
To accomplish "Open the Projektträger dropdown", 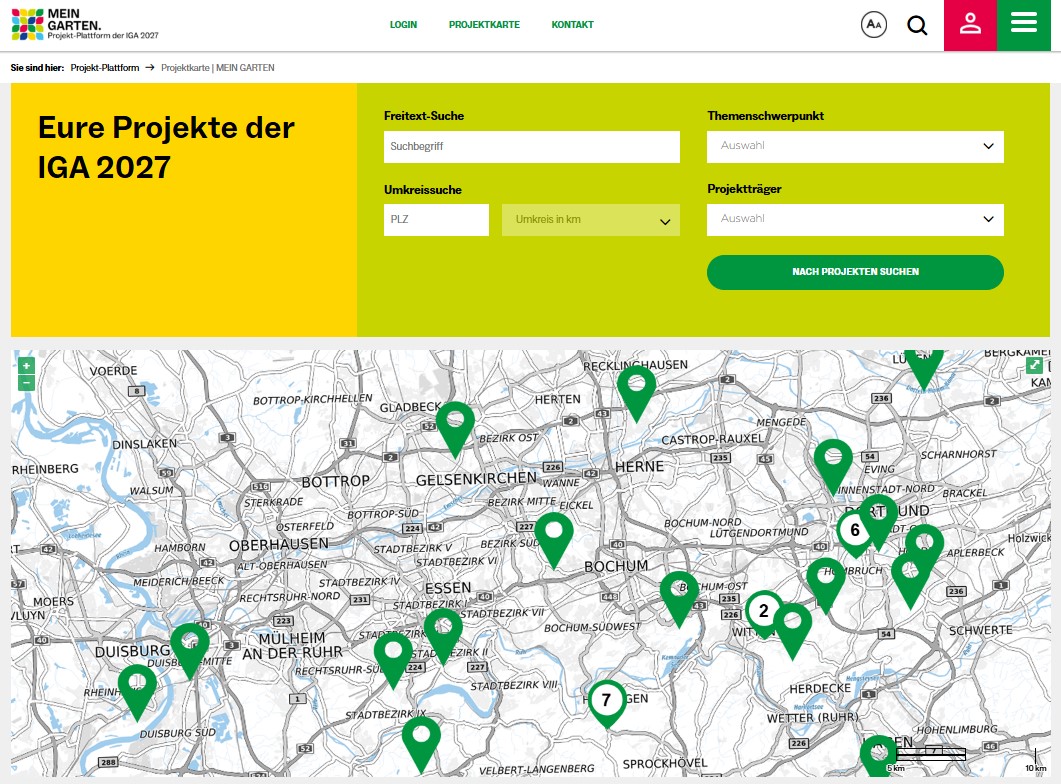I will pyautogui.click(x=855, y=219).
